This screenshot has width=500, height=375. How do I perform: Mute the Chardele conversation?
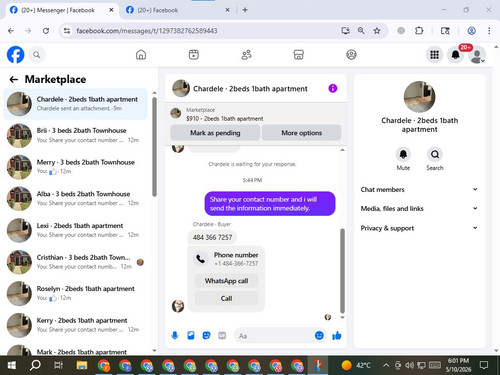(403, 154)
